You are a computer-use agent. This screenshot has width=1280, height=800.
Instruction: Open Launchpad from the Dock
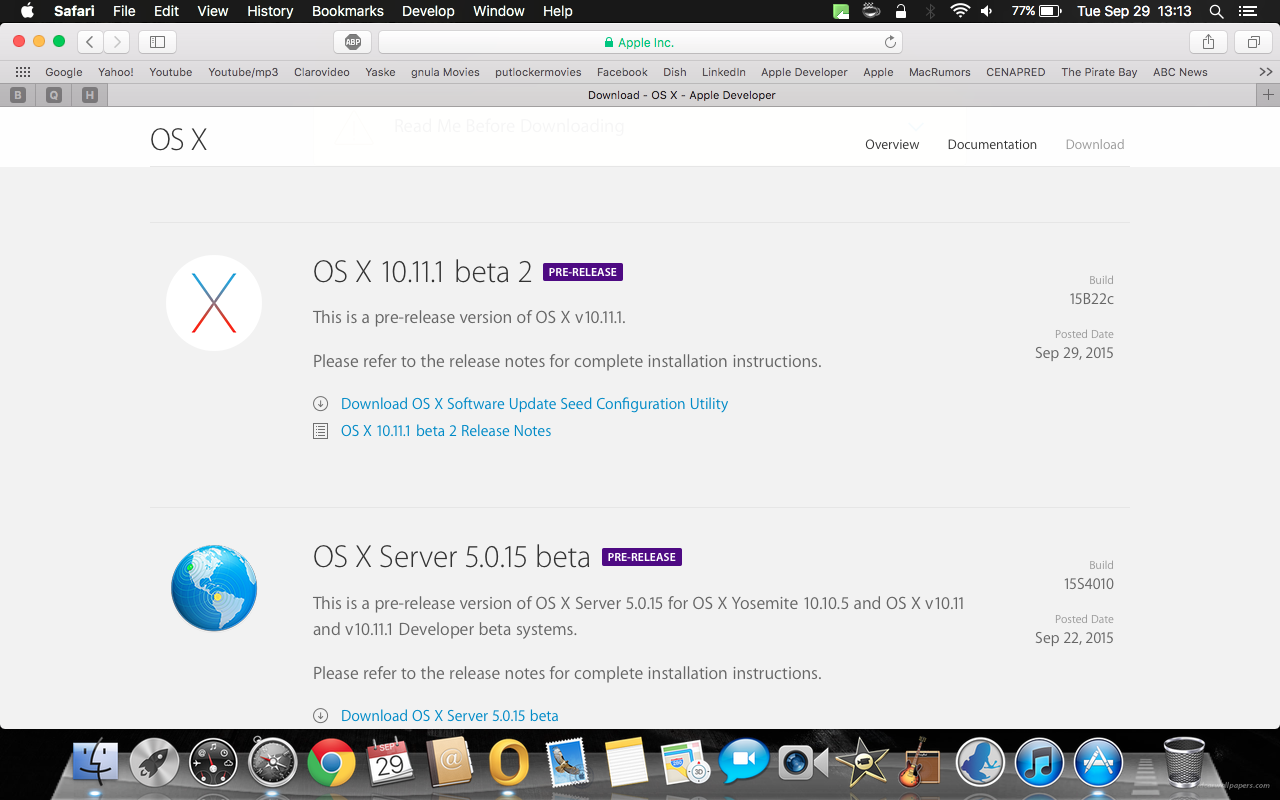pyautogui.click(x=154, y=764)
